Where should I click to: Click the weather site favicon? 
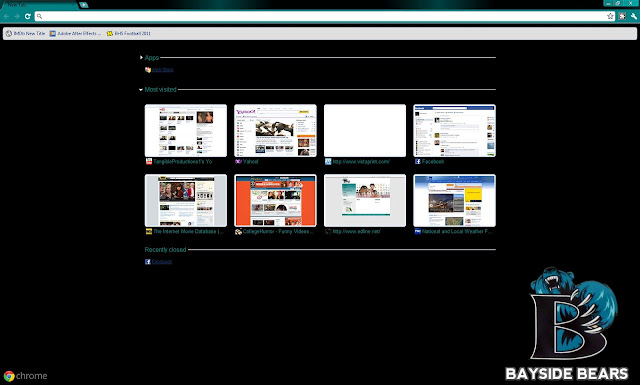pyautogui.click(x=418, y=231)
